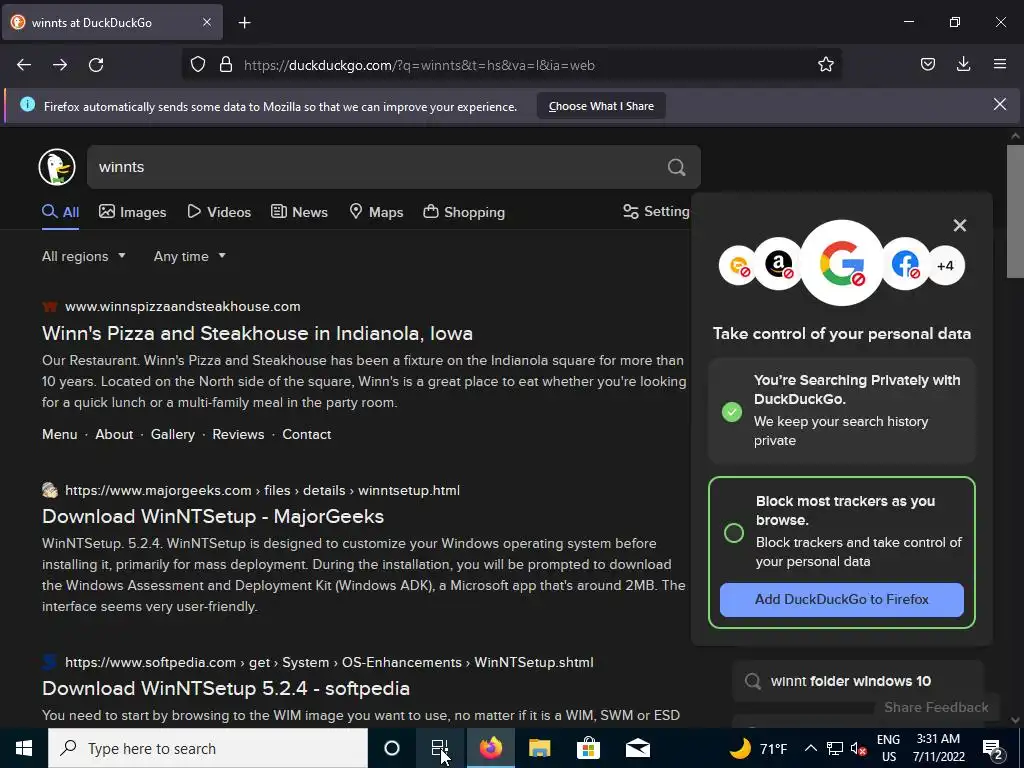The width and height of the screenshot is (1024, 768).
Task: Open tracking protection shield icon
Action: click(x=198, y=65)
